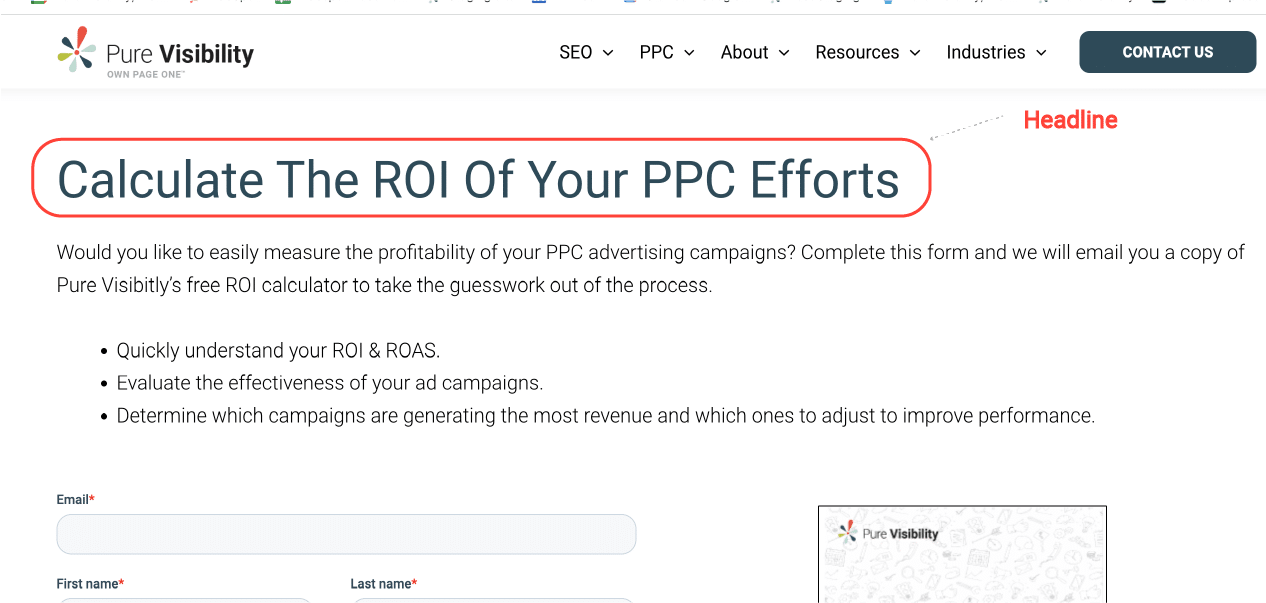Screen dimensions: 1266x603
Task: Expand the Industries dropdown arrow
Action: 1041,53
